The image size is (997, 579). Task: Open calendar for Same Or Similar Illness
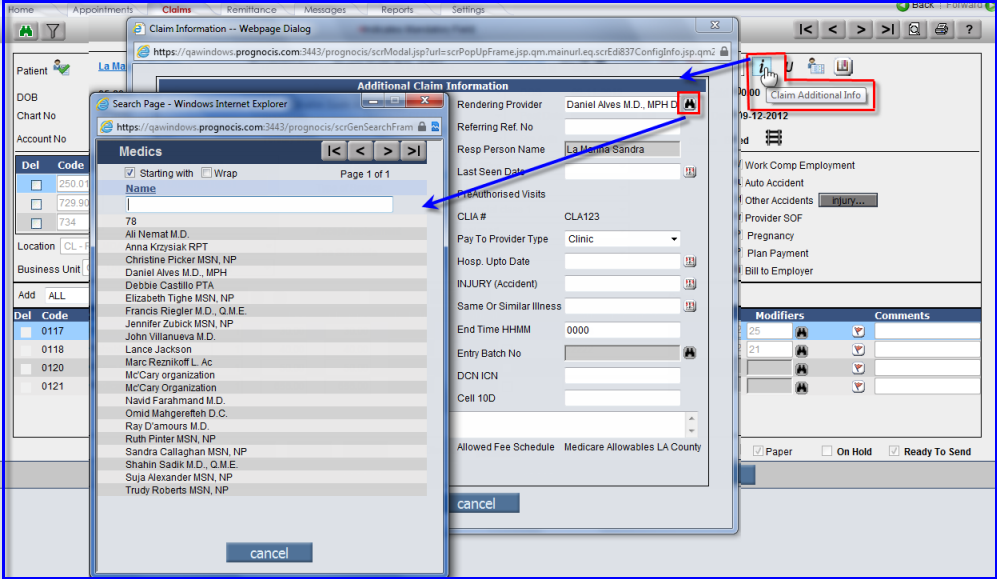[690, 306]
